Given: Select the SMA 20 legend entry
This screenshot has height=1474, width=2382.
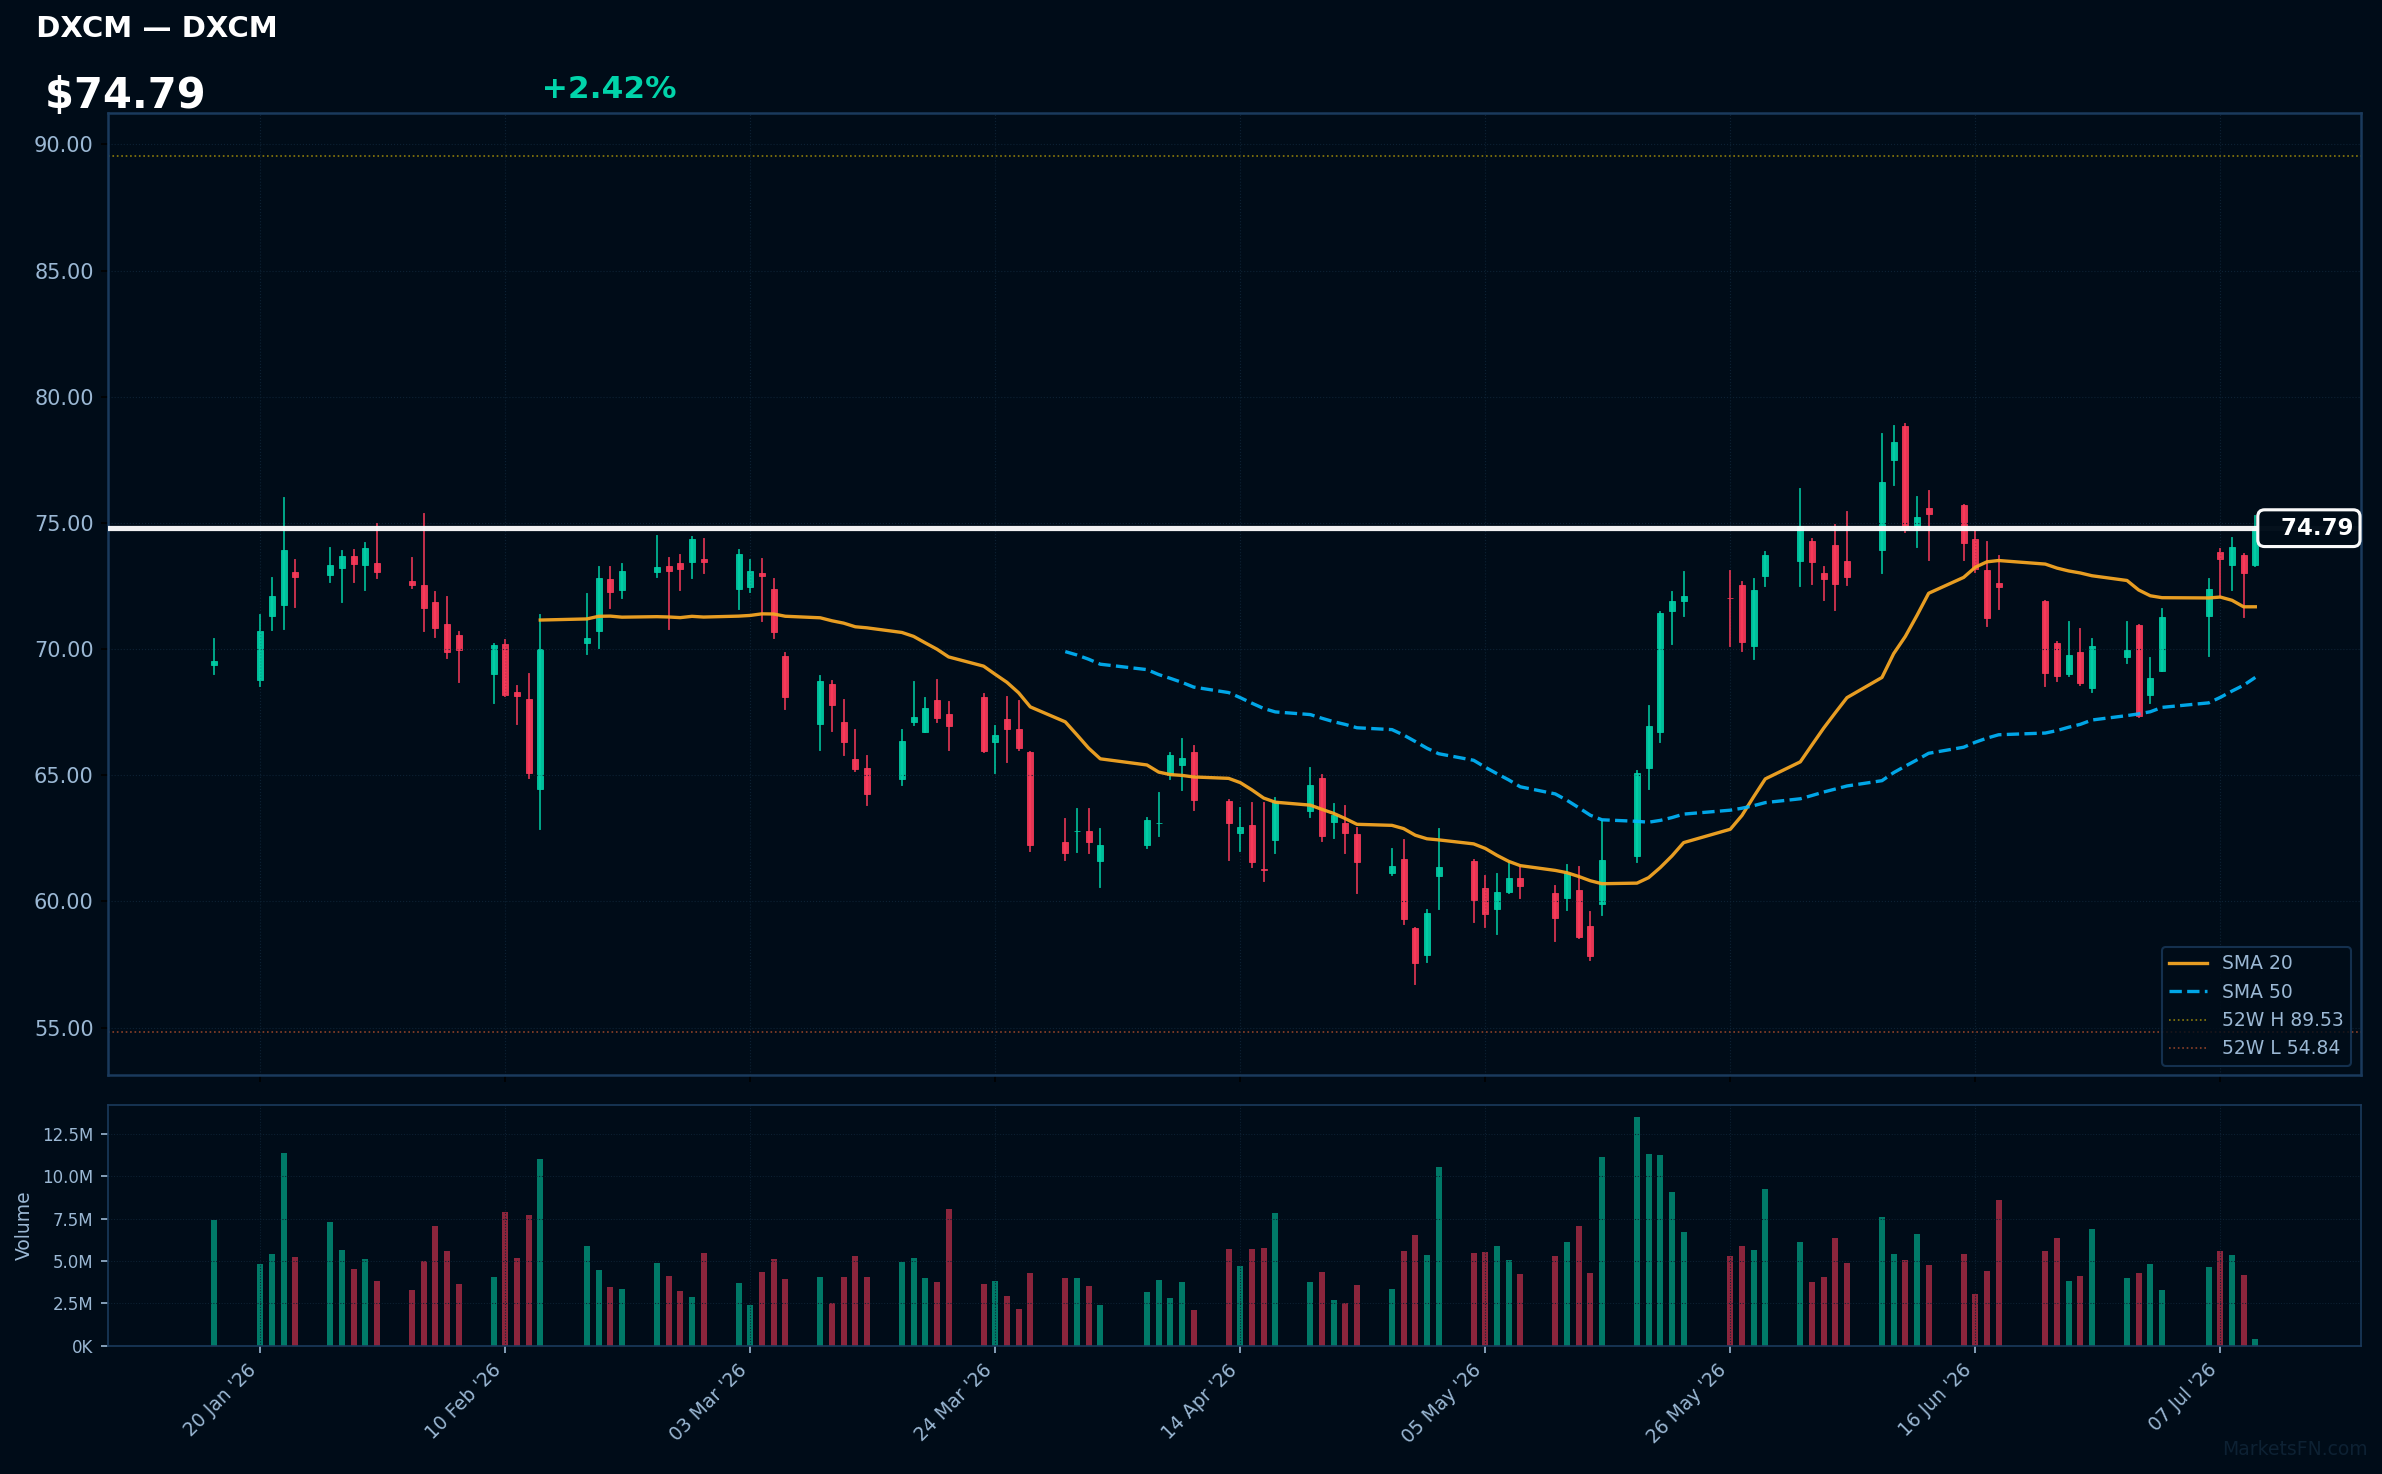Looking at the screenshot, I should pos(2257,963).
